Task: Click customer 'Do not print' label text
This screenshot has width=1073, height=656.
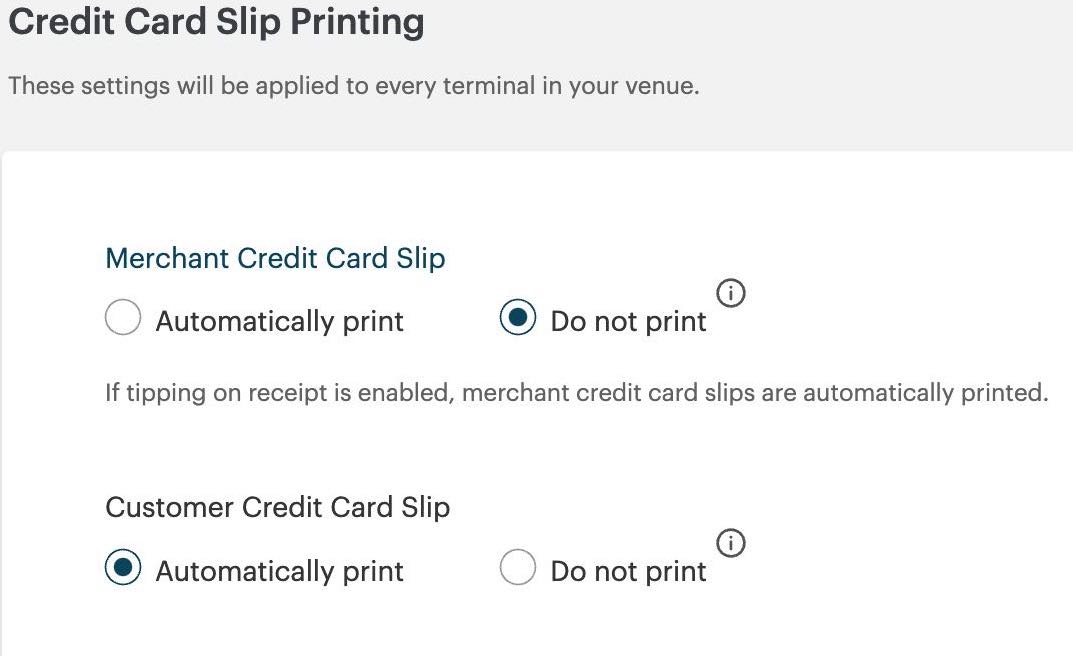Action: 628,571
